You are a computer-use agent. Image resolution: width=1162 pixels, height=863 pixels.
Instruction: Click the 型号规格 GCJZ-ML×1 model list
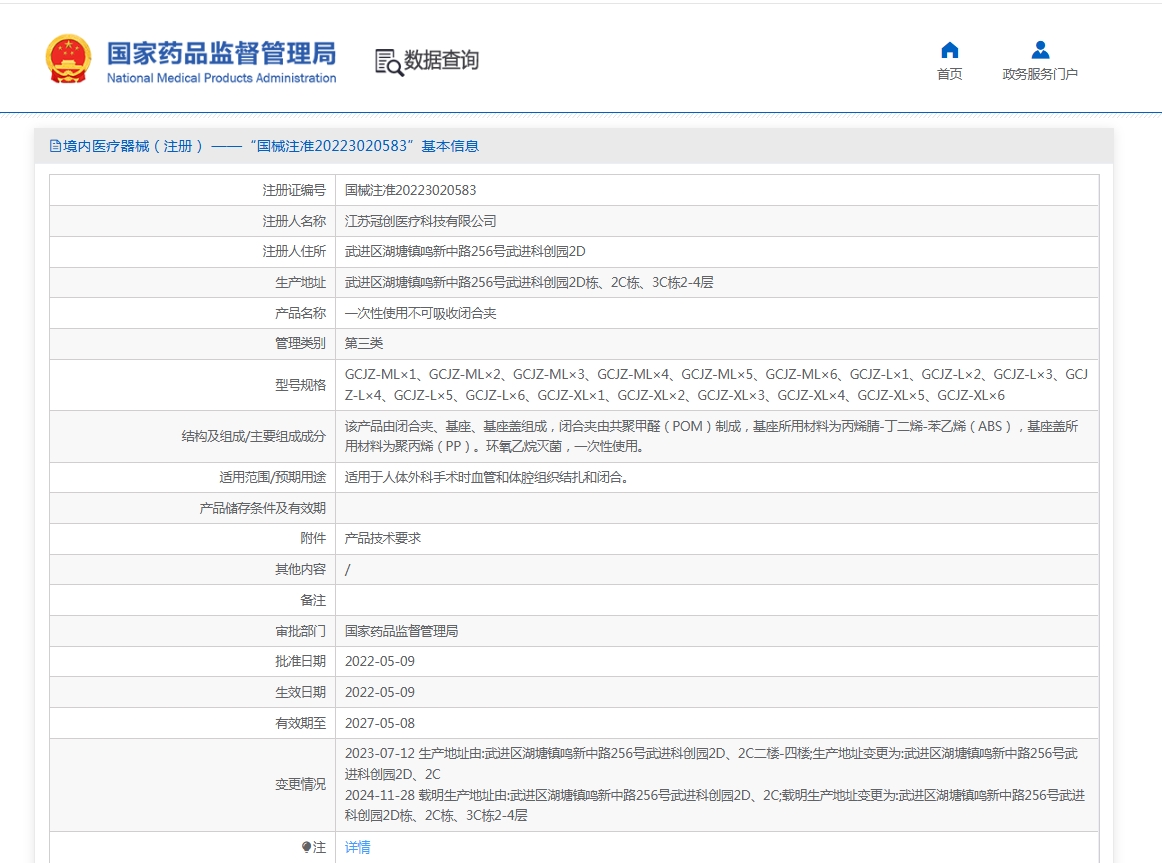[x=717, y=385]
